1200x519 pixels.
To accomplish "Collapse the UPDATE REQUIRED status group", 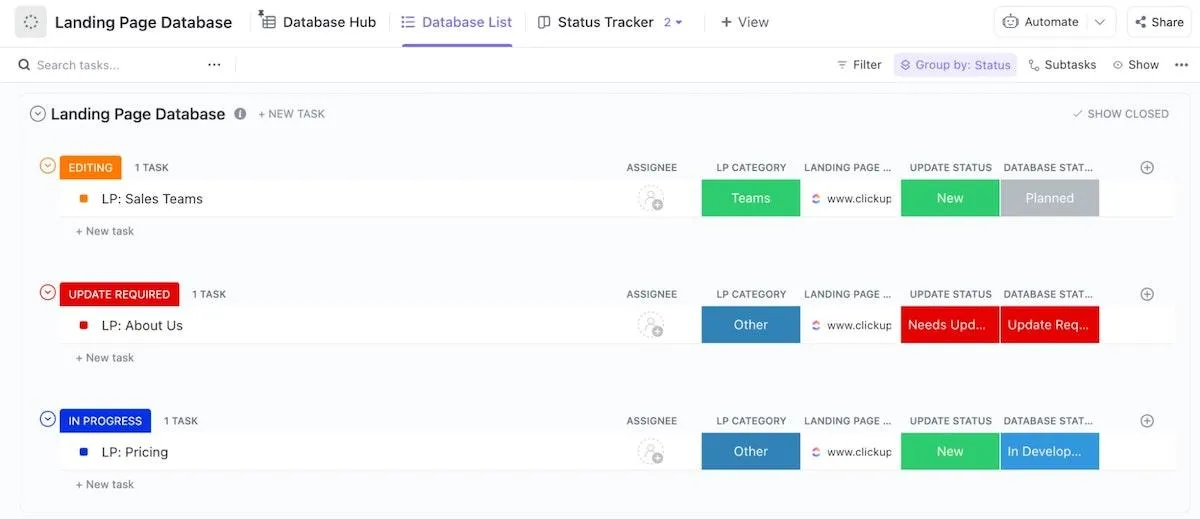I will click(x=47, y=293).
